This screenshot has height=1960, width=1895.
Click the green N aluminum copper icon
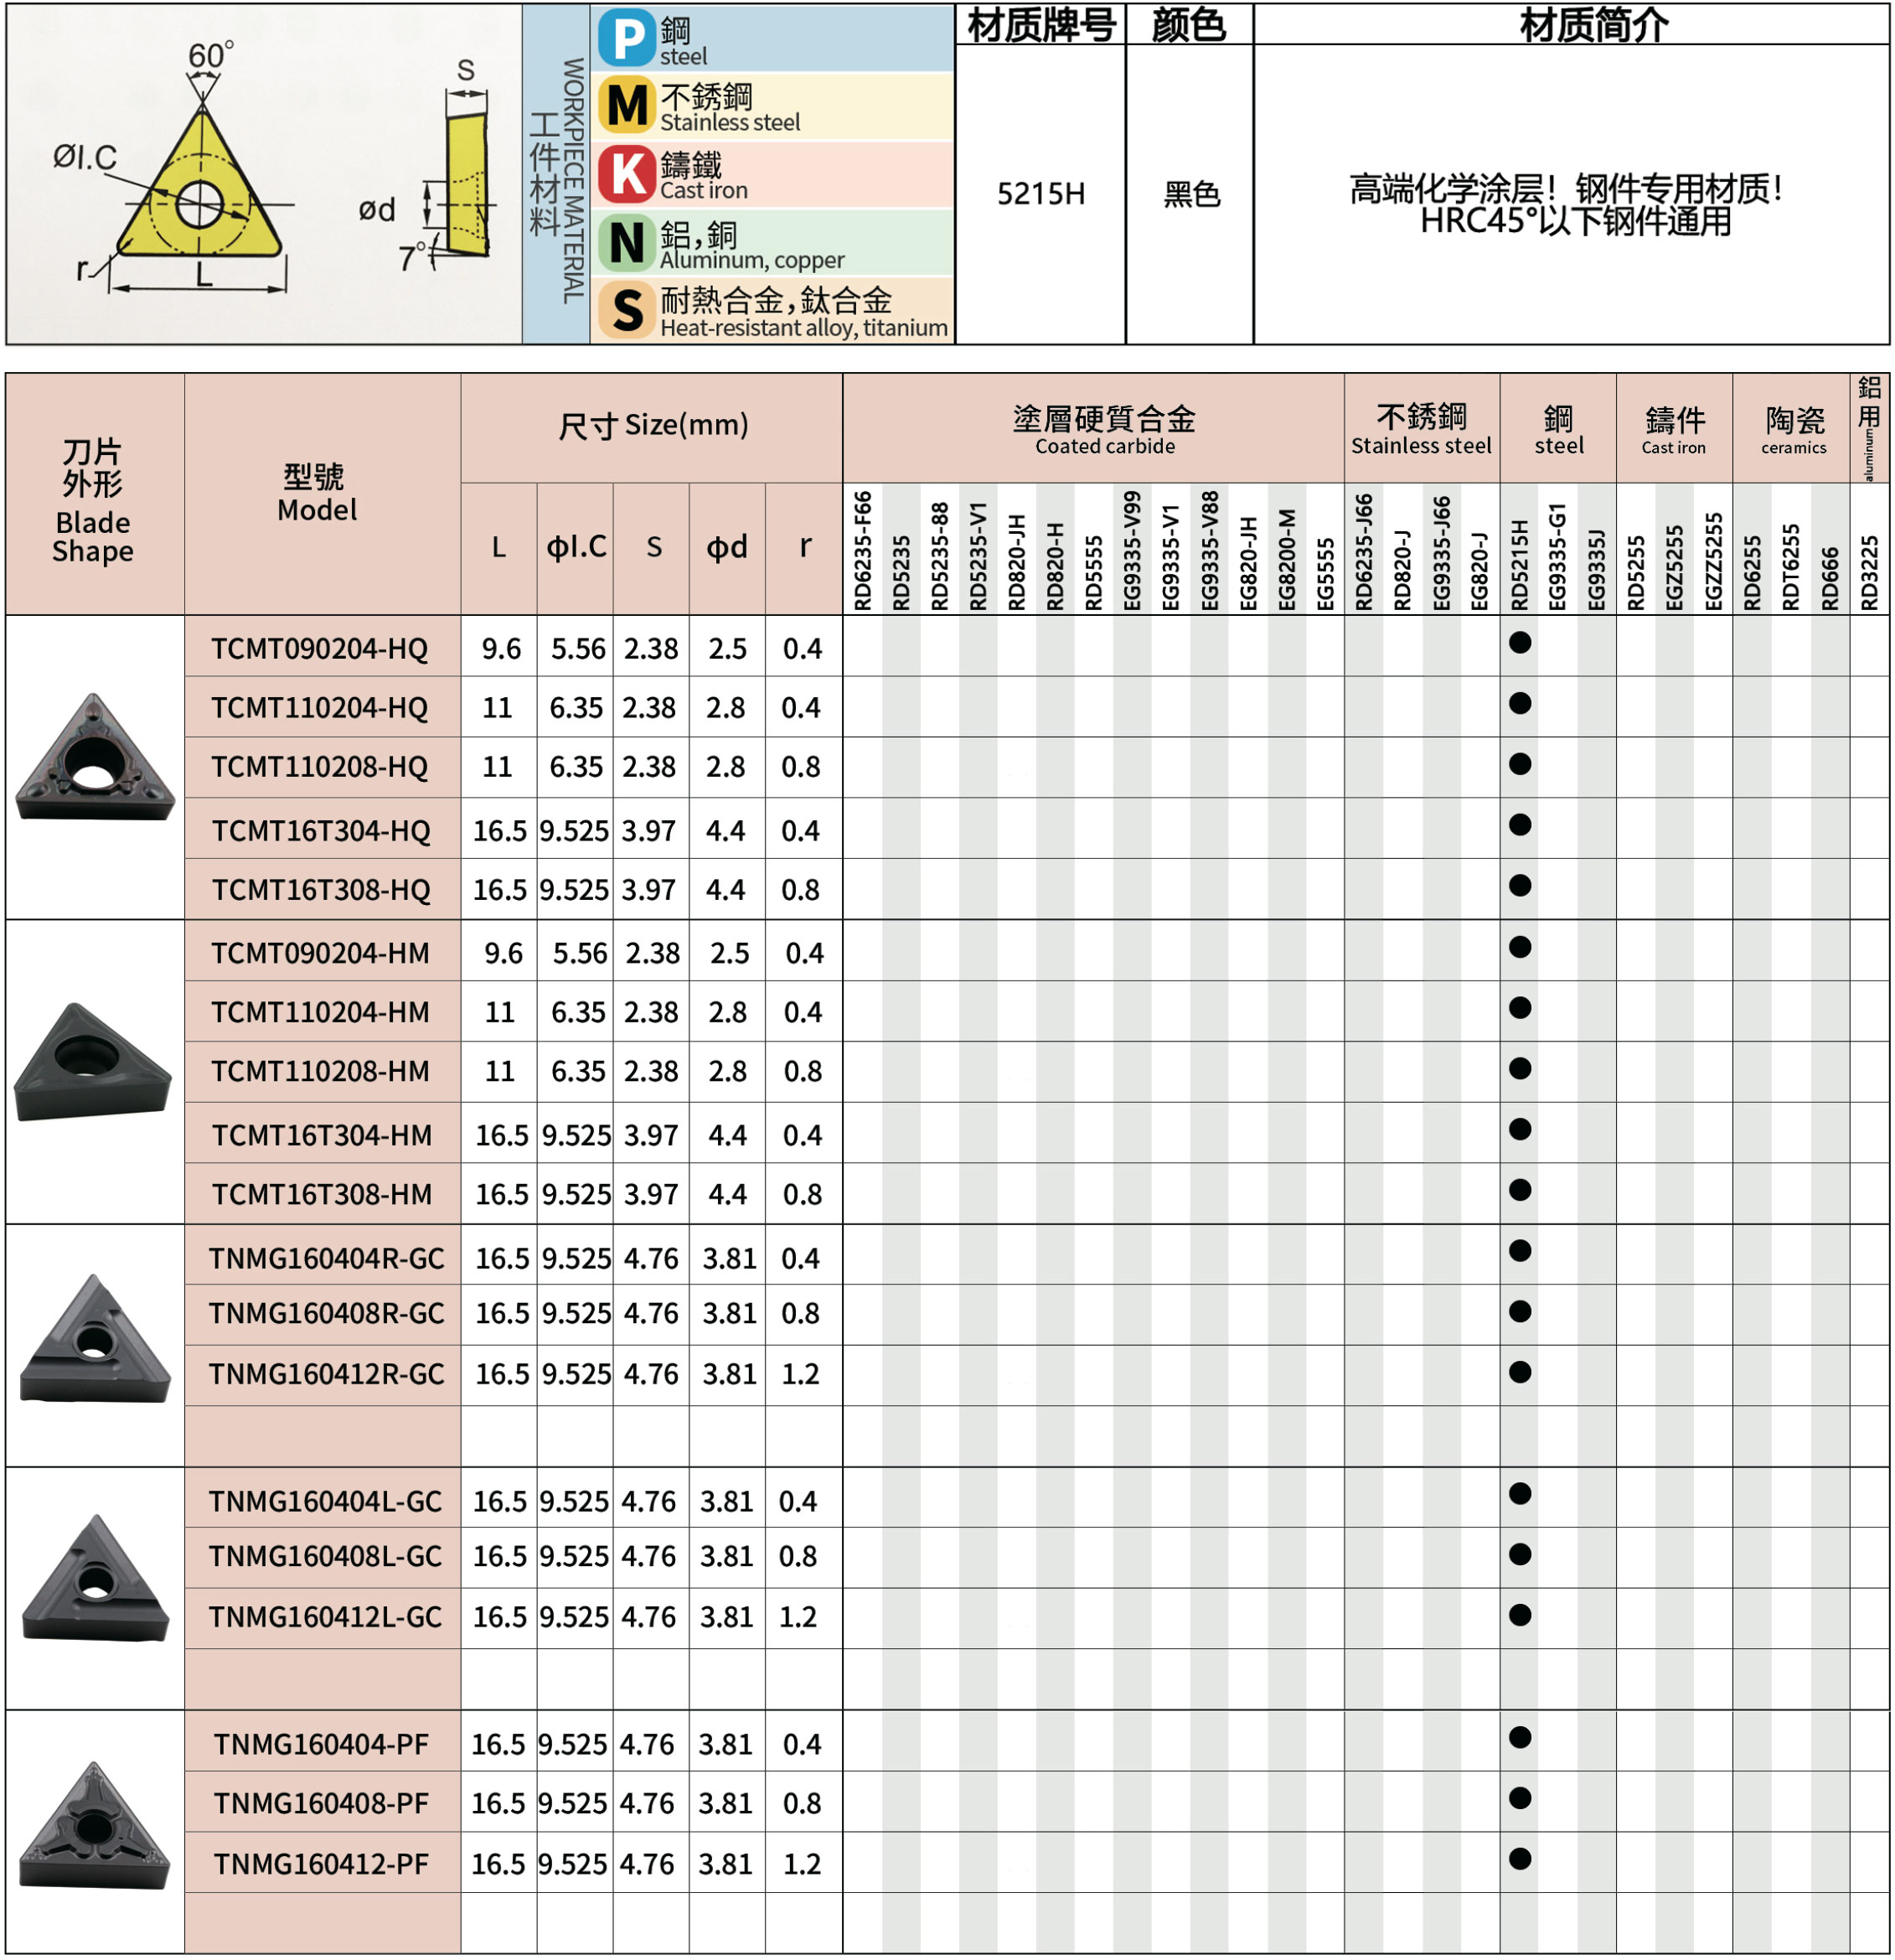[627, 243]
